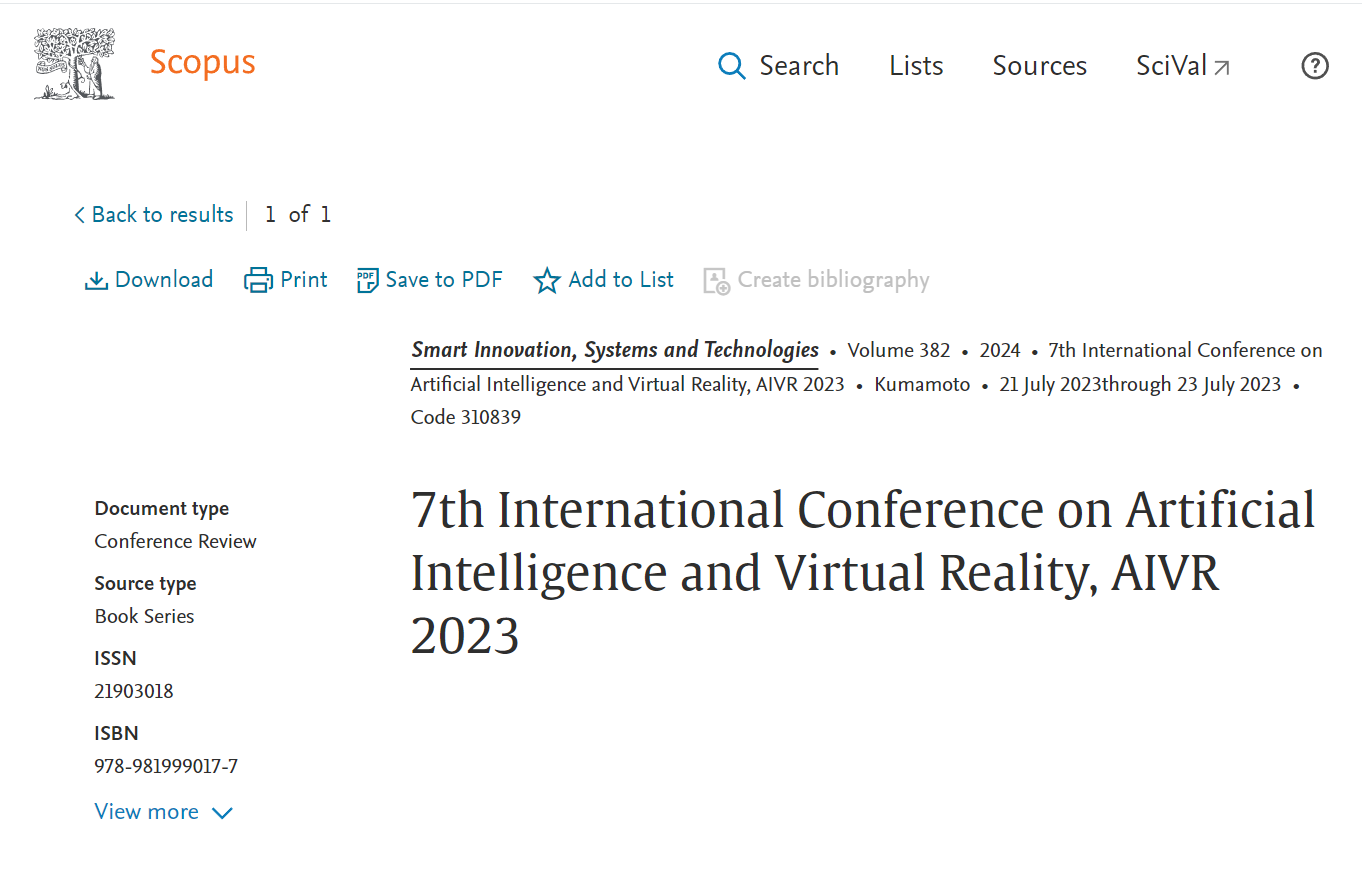The width and height of the screenshot is (1362, 883).
Task: Go back to results
Action: pyautogui.click(x=162, y=215)
